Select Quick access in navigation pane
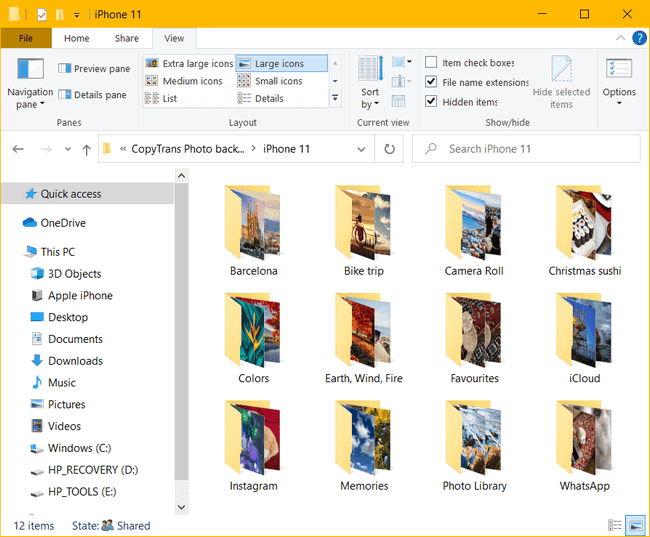This screenshot has height=537, width=650. [87, 194]
